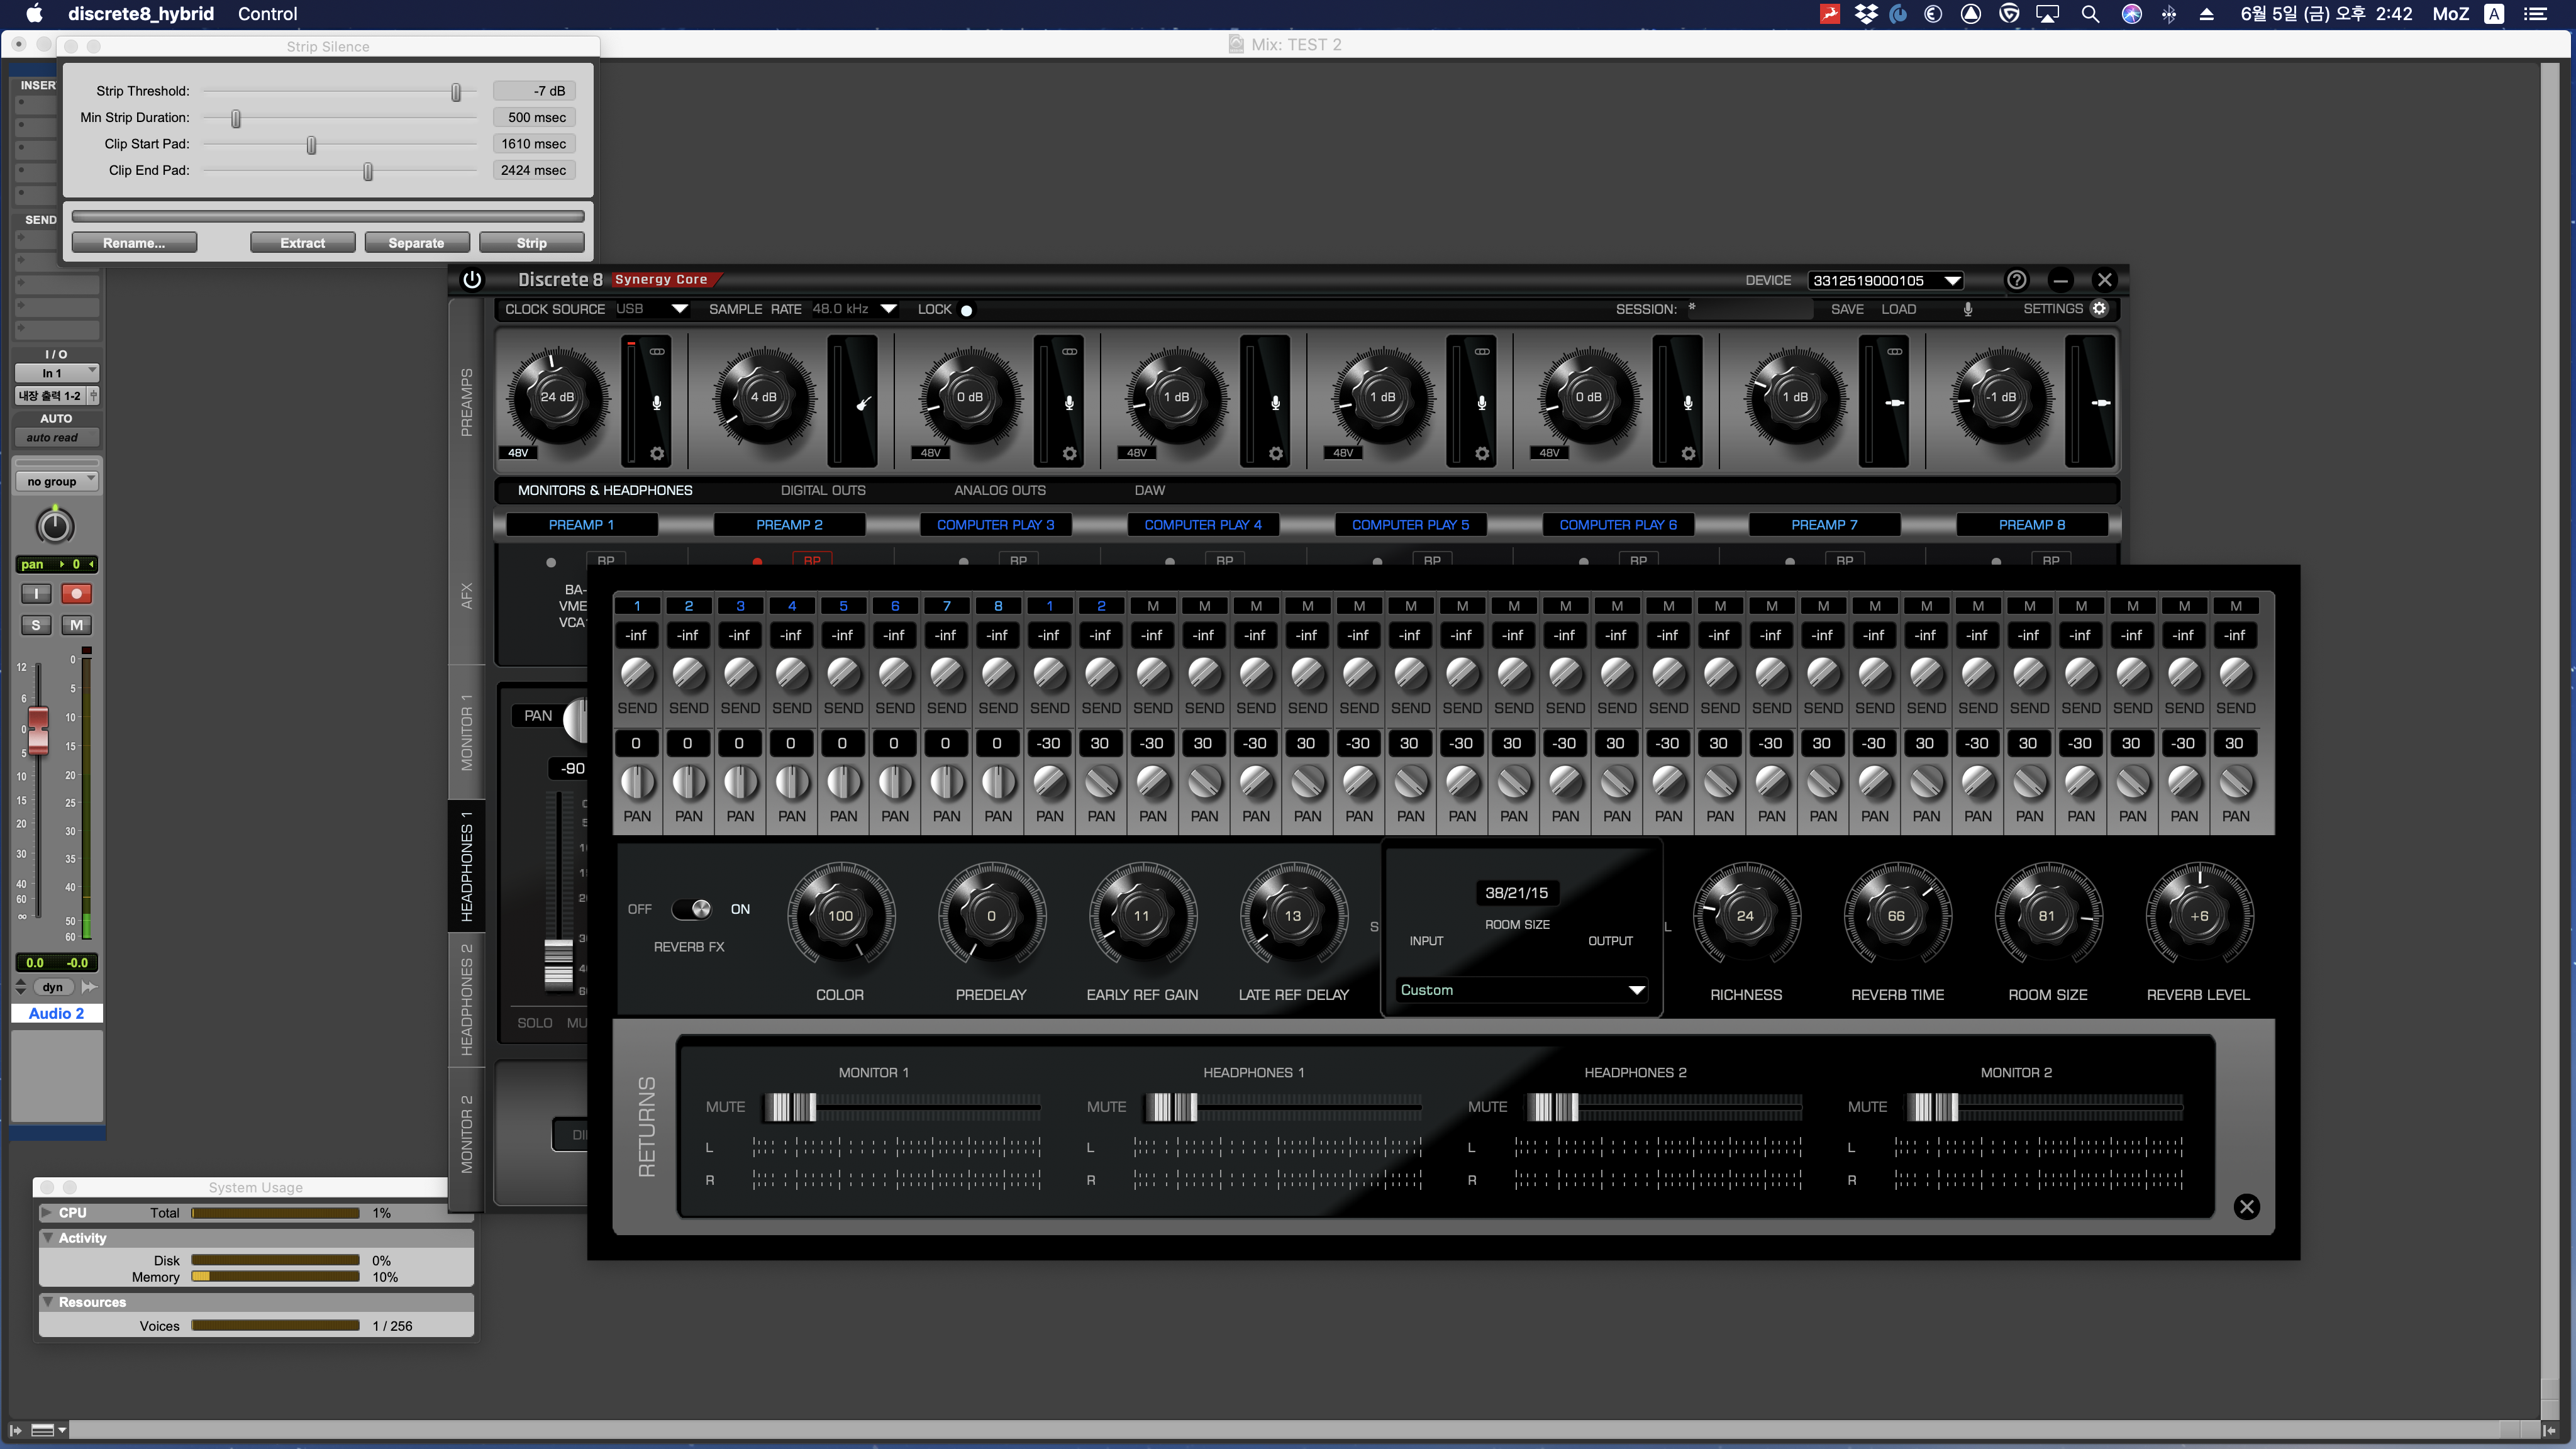Expand CPU row in System Usage
The image size is (2576, 1449).
pos(46,1213)
